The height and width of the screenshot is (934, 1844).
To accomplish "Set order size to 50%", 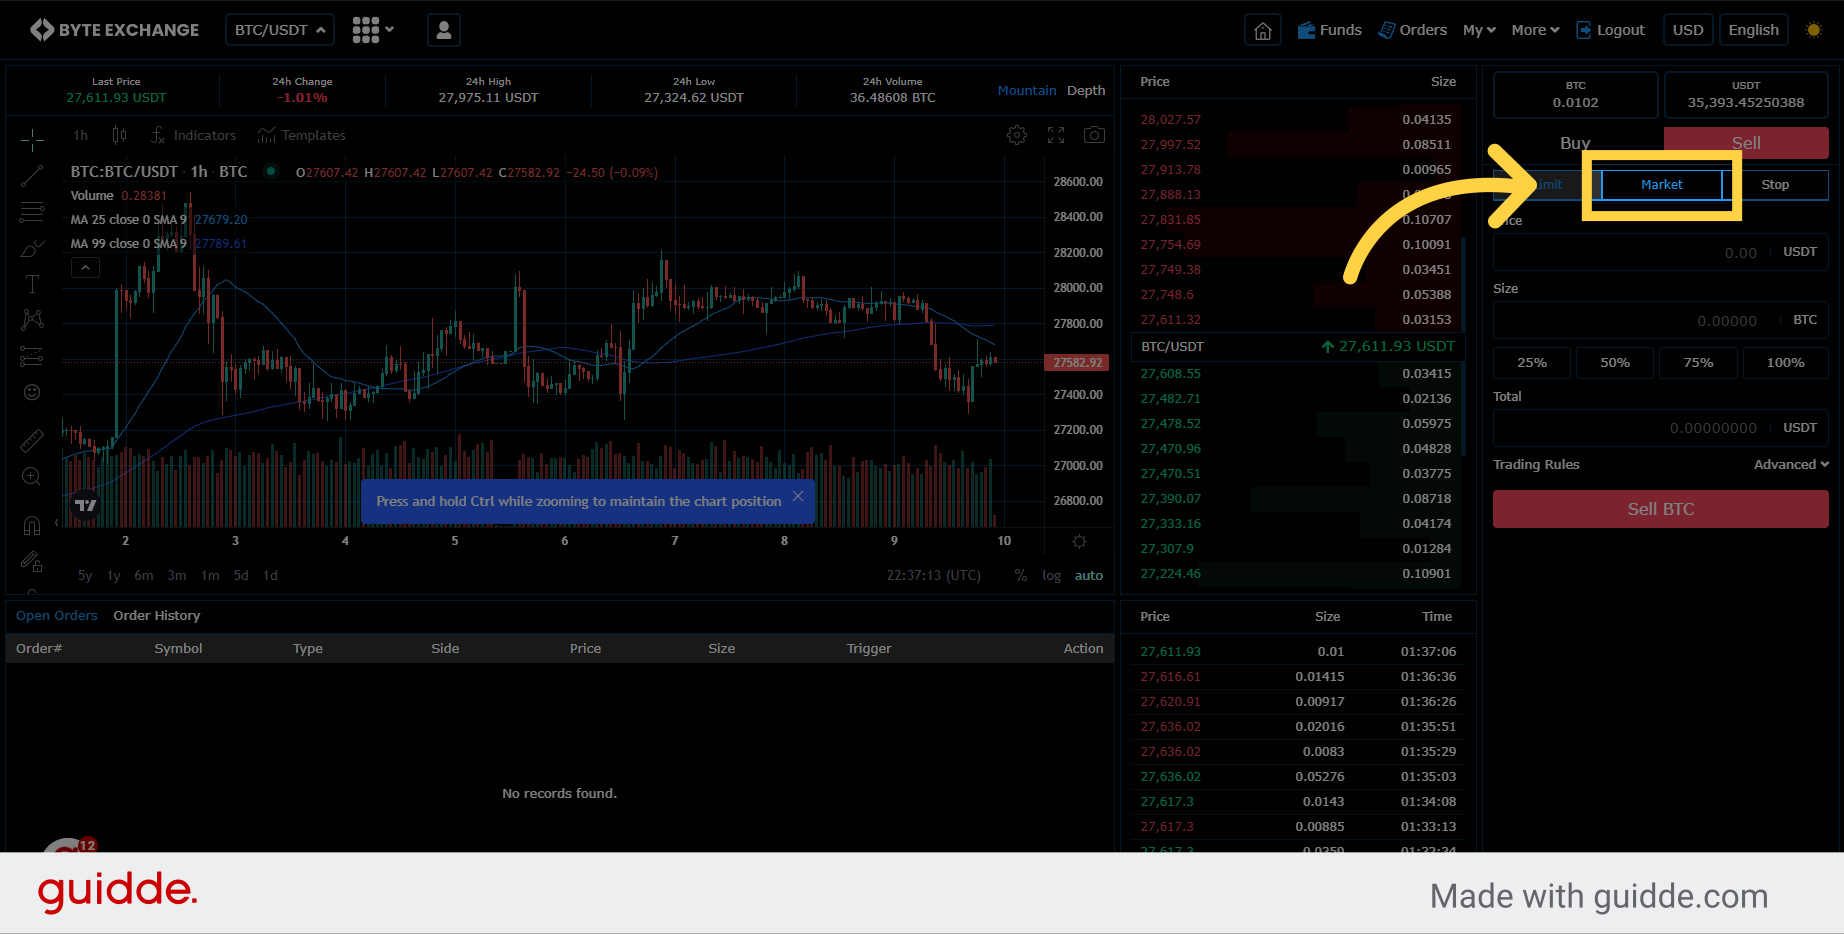I will point(1615,363).
